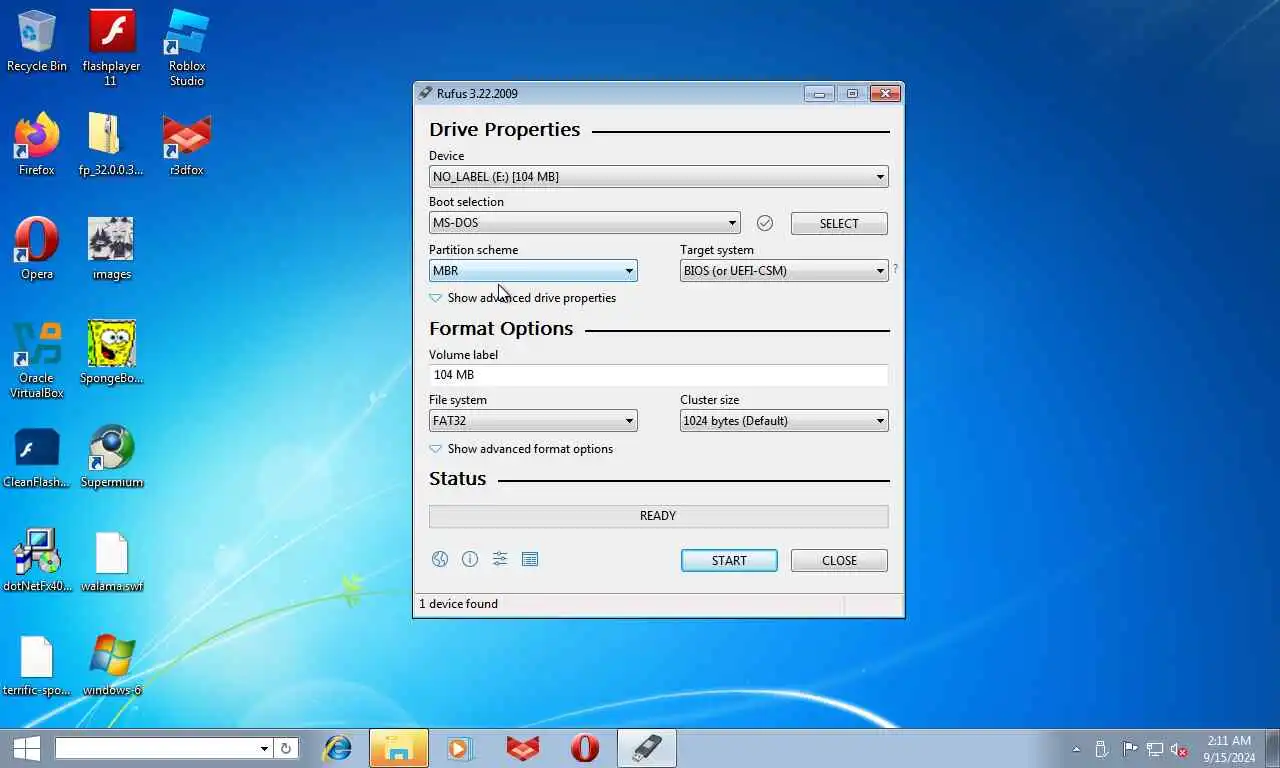The height and width of the screenshot is (768, 1280).
Task: Show hidden tray icons arrow
Action: 1076,748
